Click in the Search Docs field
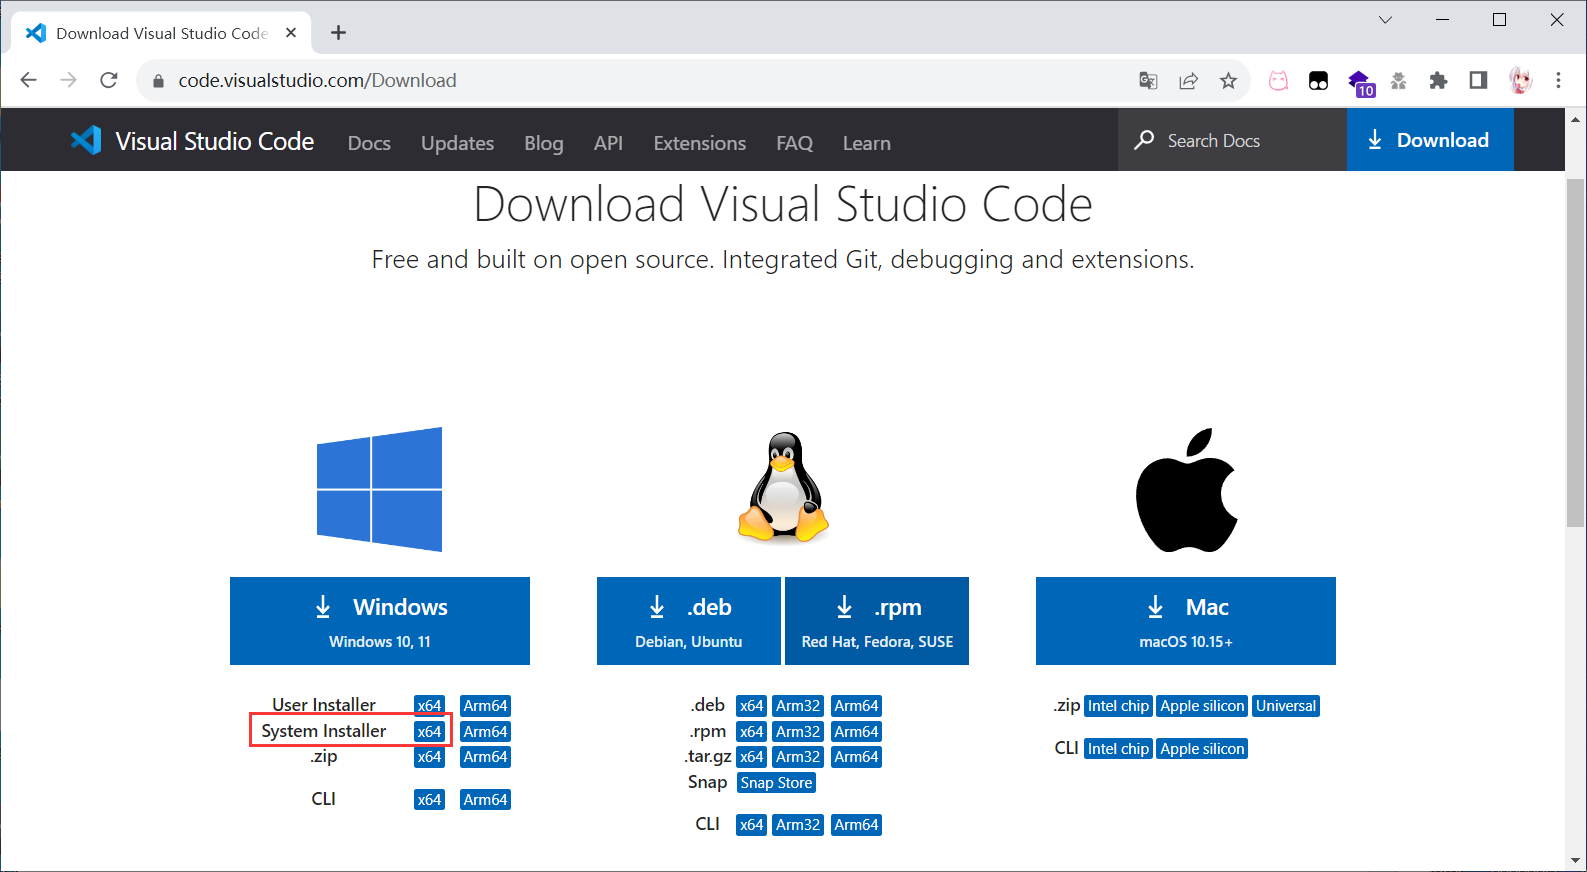The width and height of the screenshot is (1587, 872). [1232, 140]
